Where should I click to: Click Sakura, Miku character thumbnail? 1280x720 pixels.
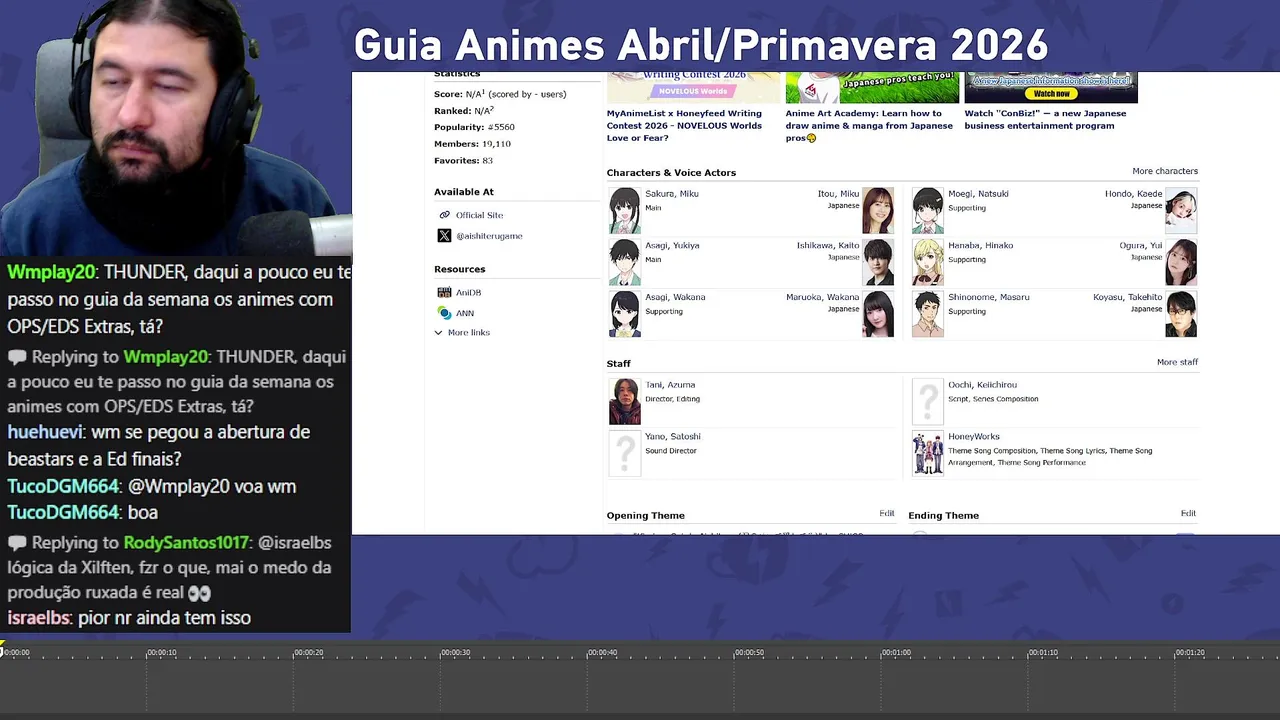625,210
